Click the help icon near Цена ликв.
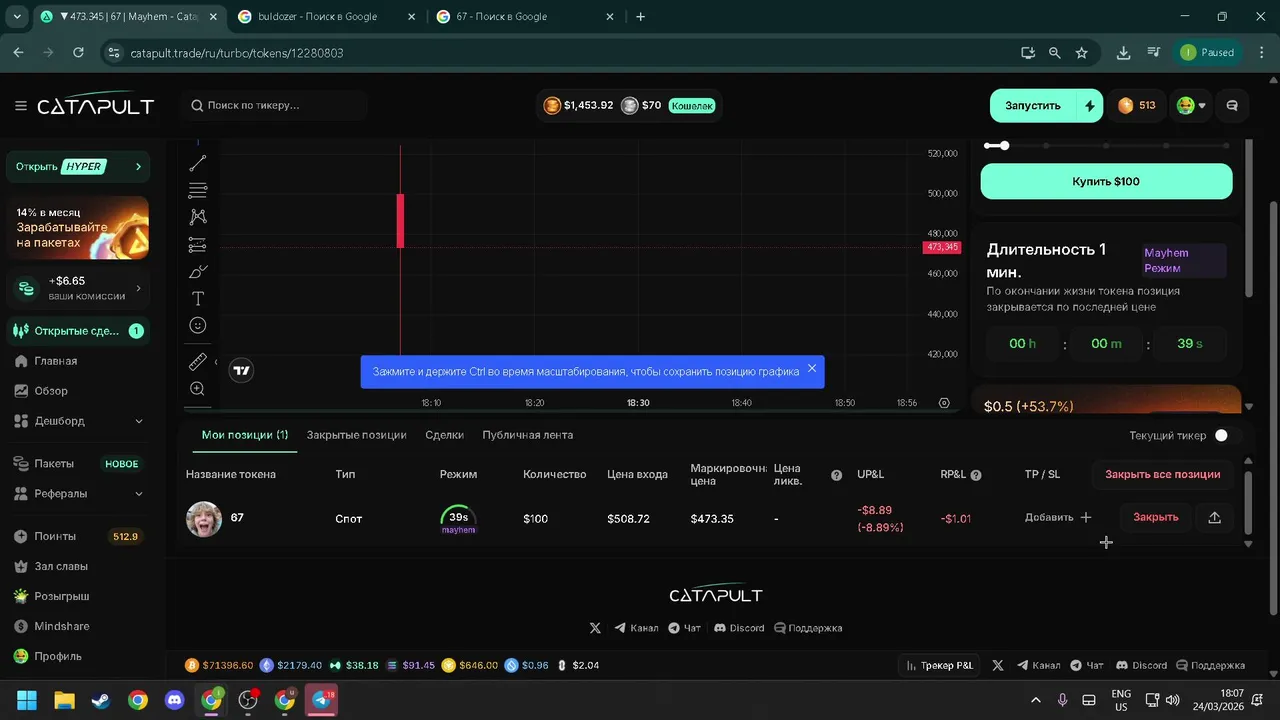 837,475
